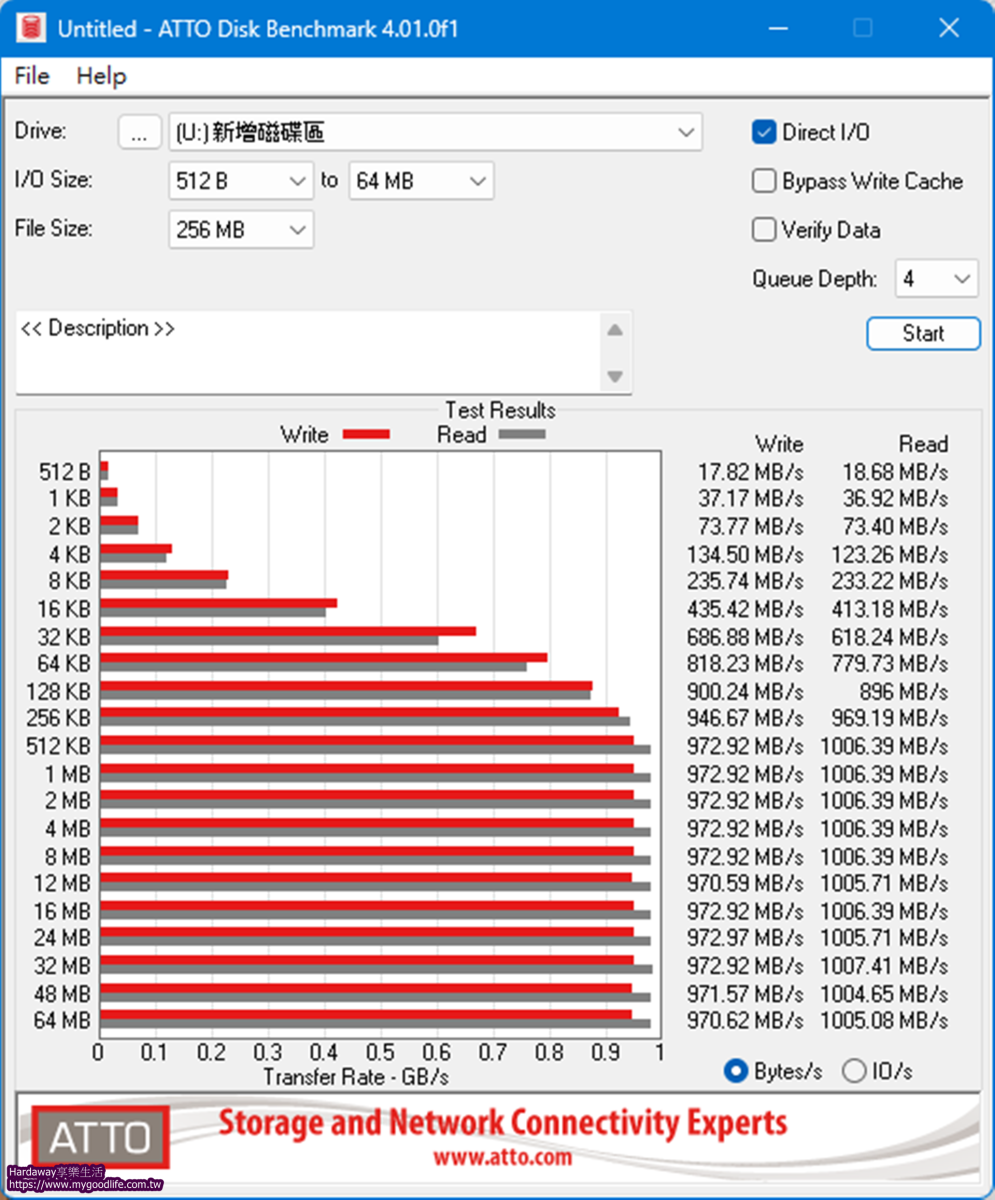Click write value 17.82 MB/s
995x1200 pixels.
pos(750,471)
